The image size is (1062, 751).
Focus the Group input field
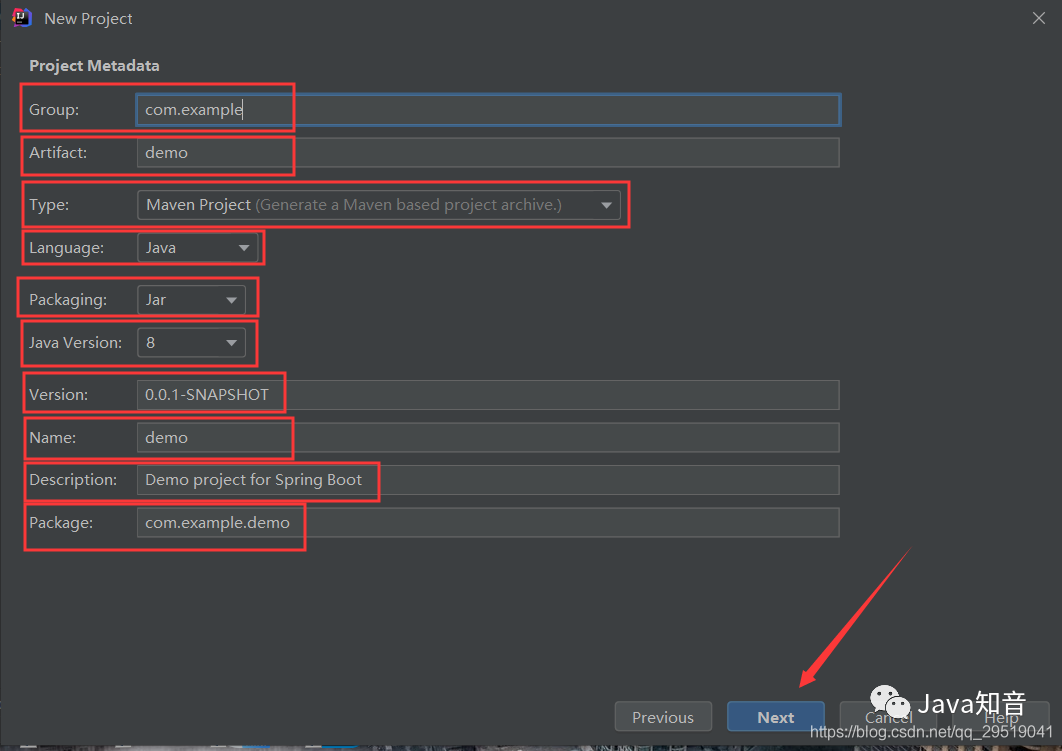point(488,110)
